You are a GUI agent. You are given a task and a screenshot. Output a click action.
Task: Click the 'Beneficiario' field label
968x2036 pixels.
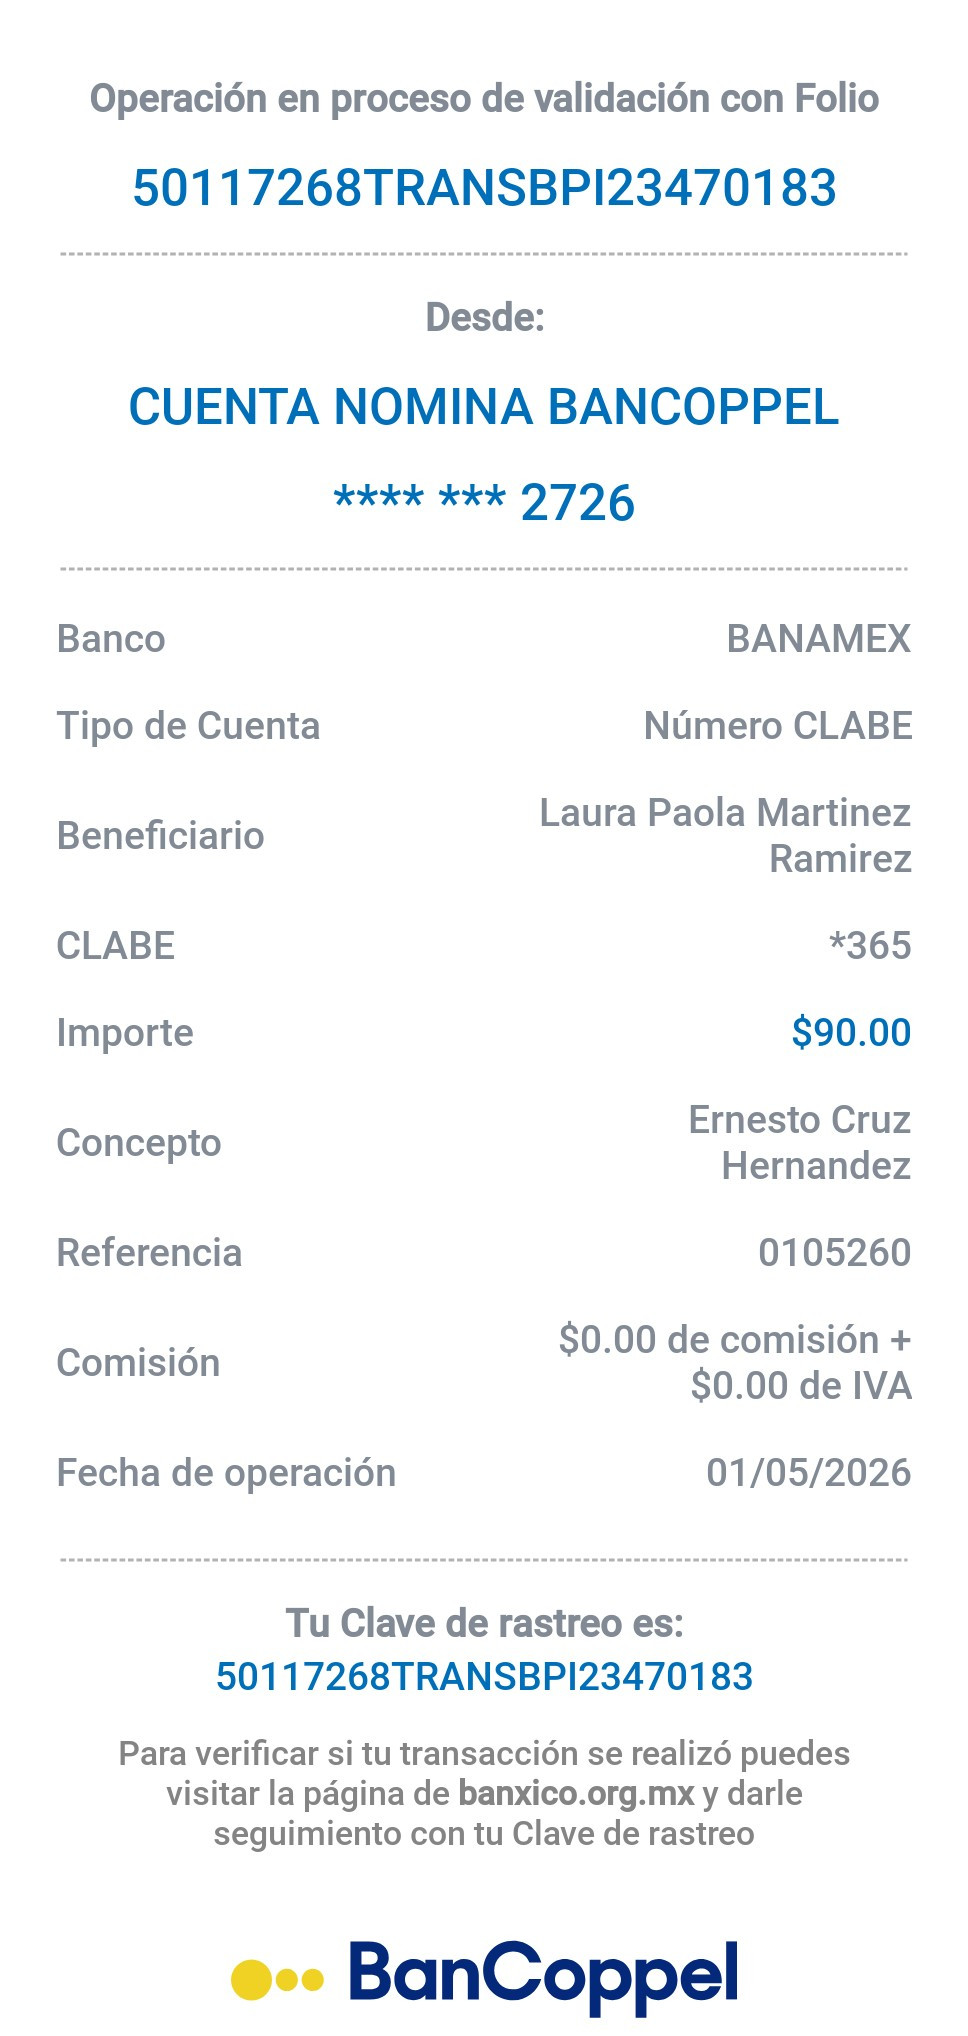(x=160, y=836)
